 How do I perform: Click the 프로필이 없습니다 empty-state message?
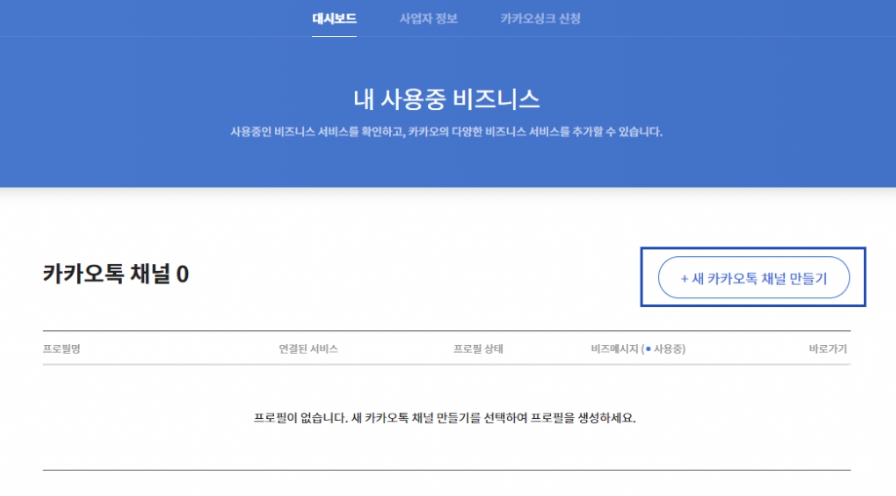point(445,418)
